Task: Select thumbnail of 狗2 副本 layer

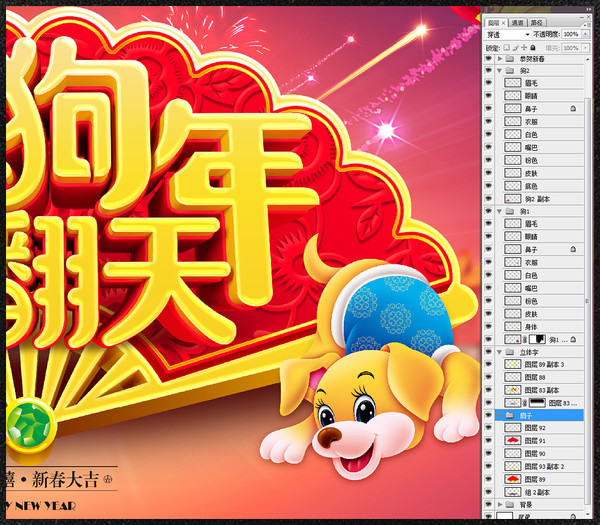Action: pyautogui.click(x=513, y=199)
